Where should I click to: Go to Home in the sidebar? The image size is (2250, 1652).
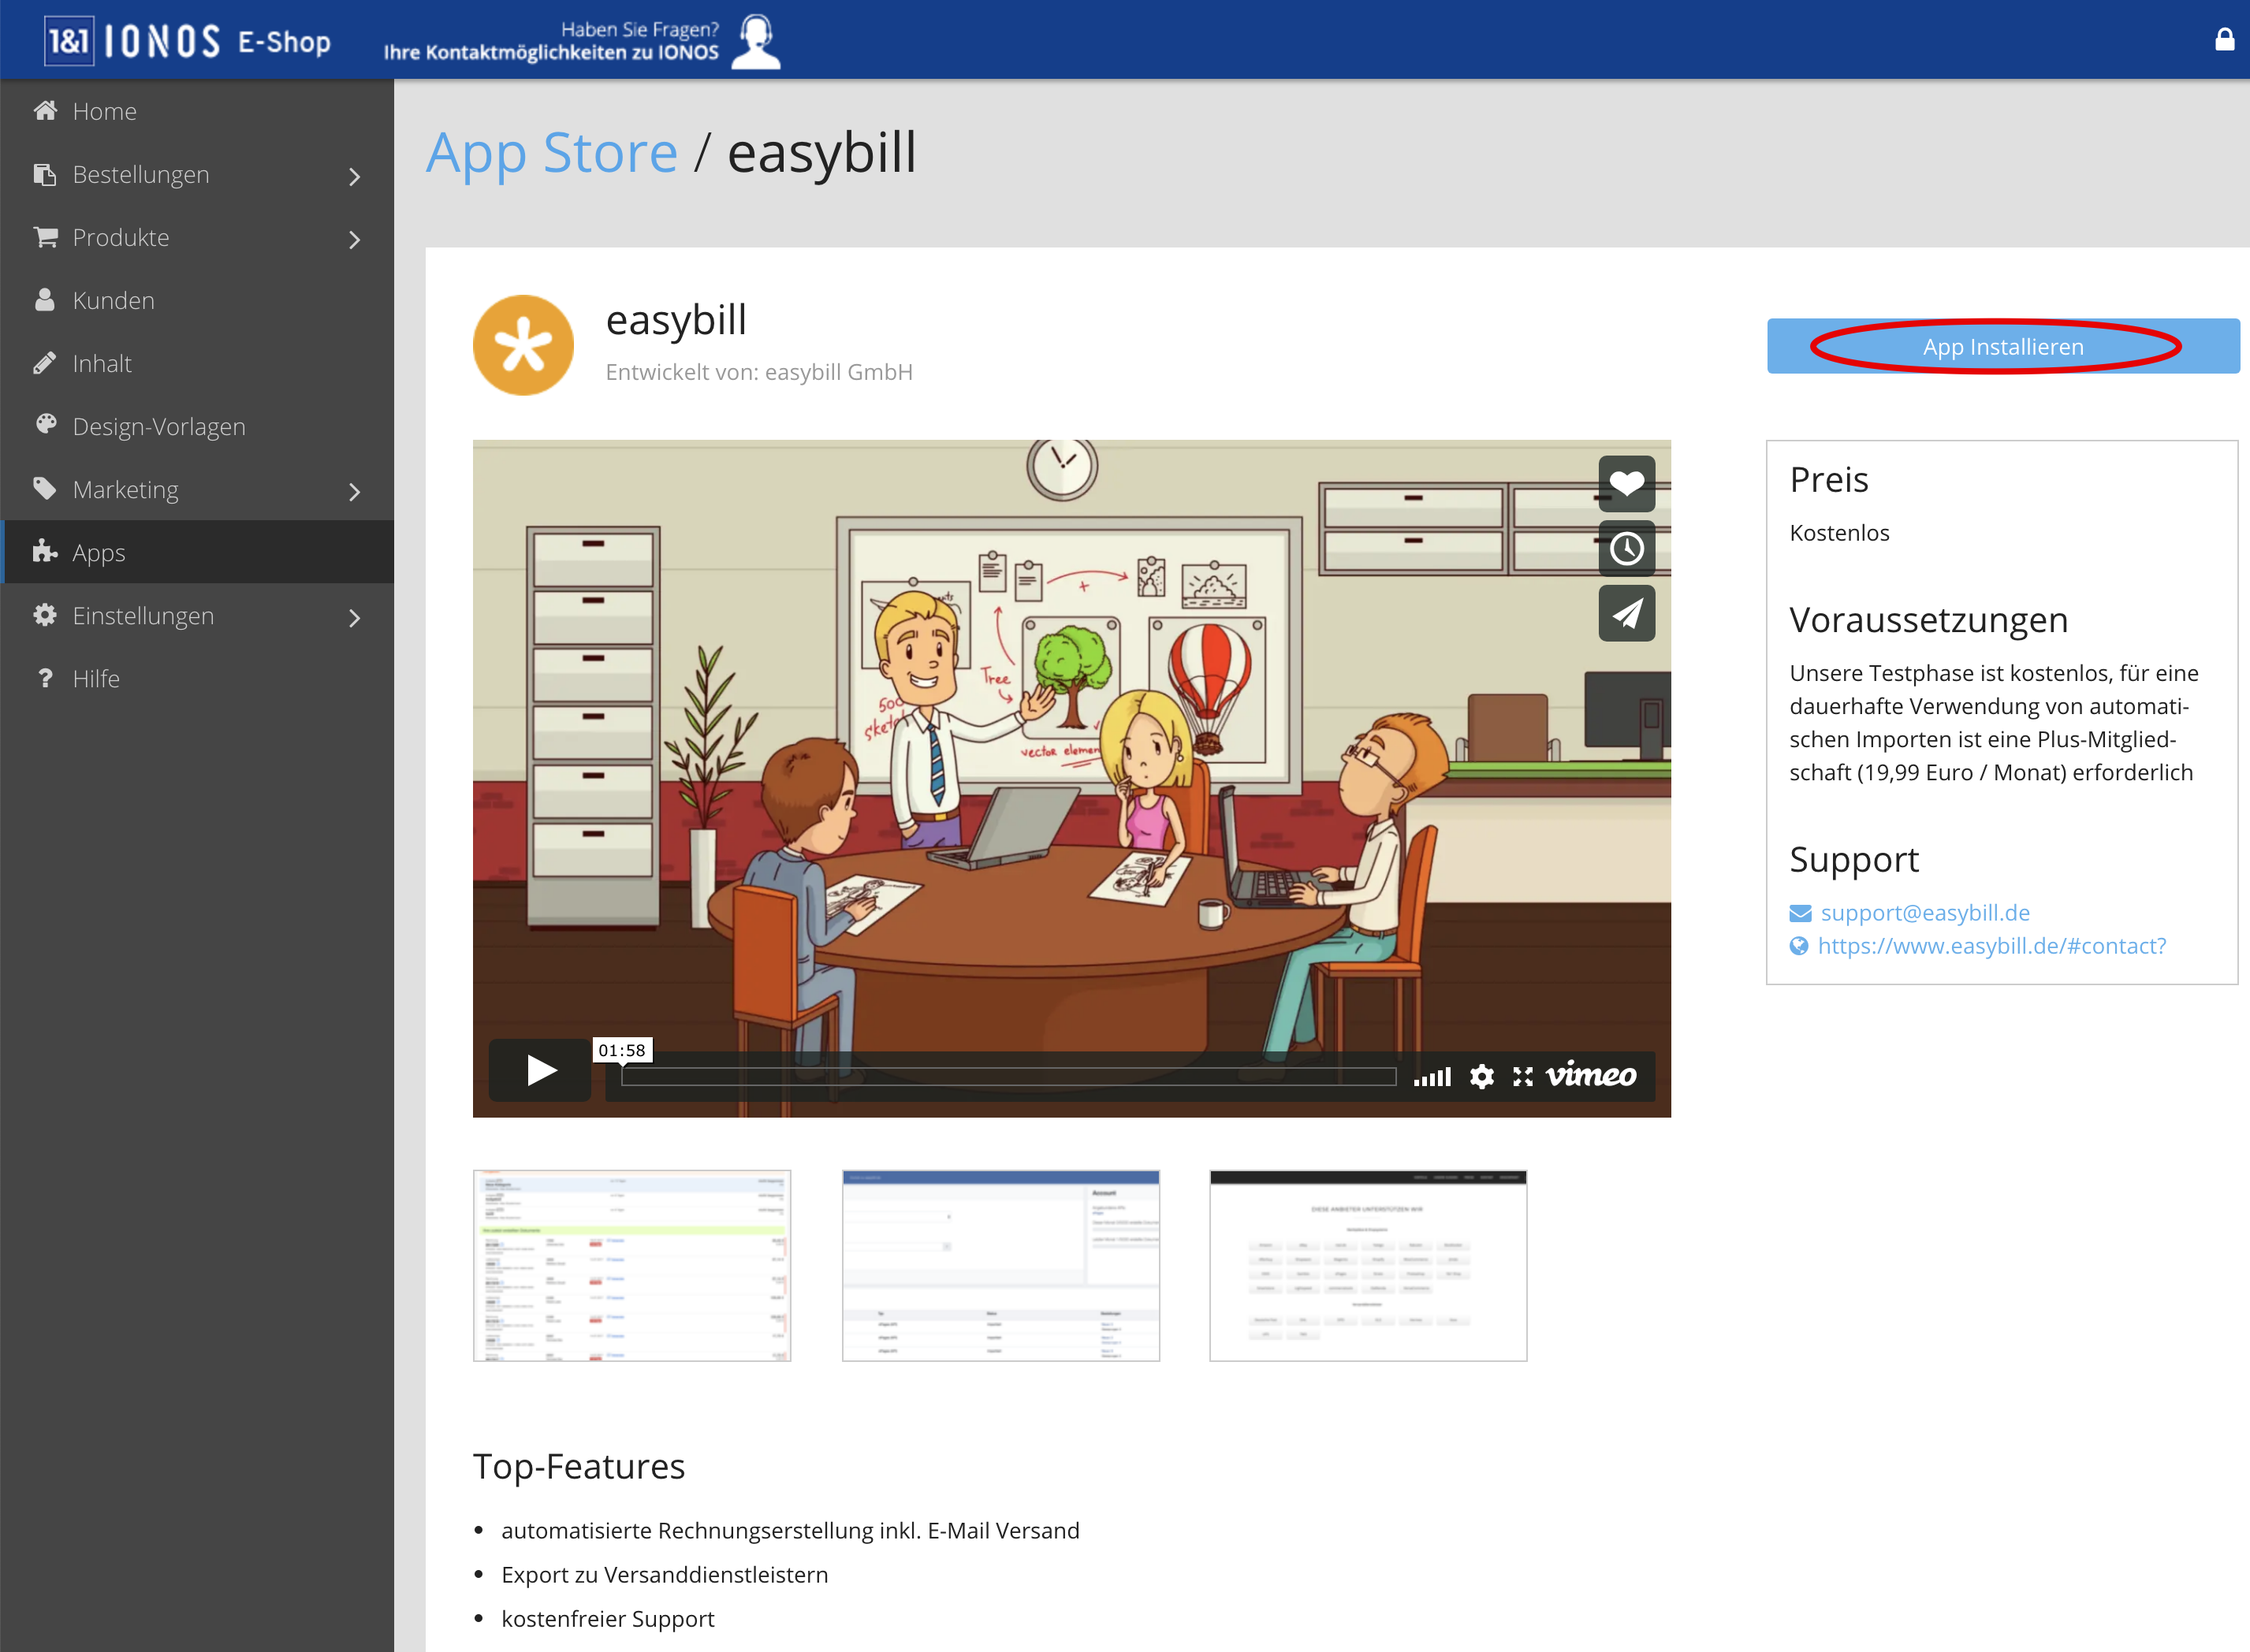(197, 111)
